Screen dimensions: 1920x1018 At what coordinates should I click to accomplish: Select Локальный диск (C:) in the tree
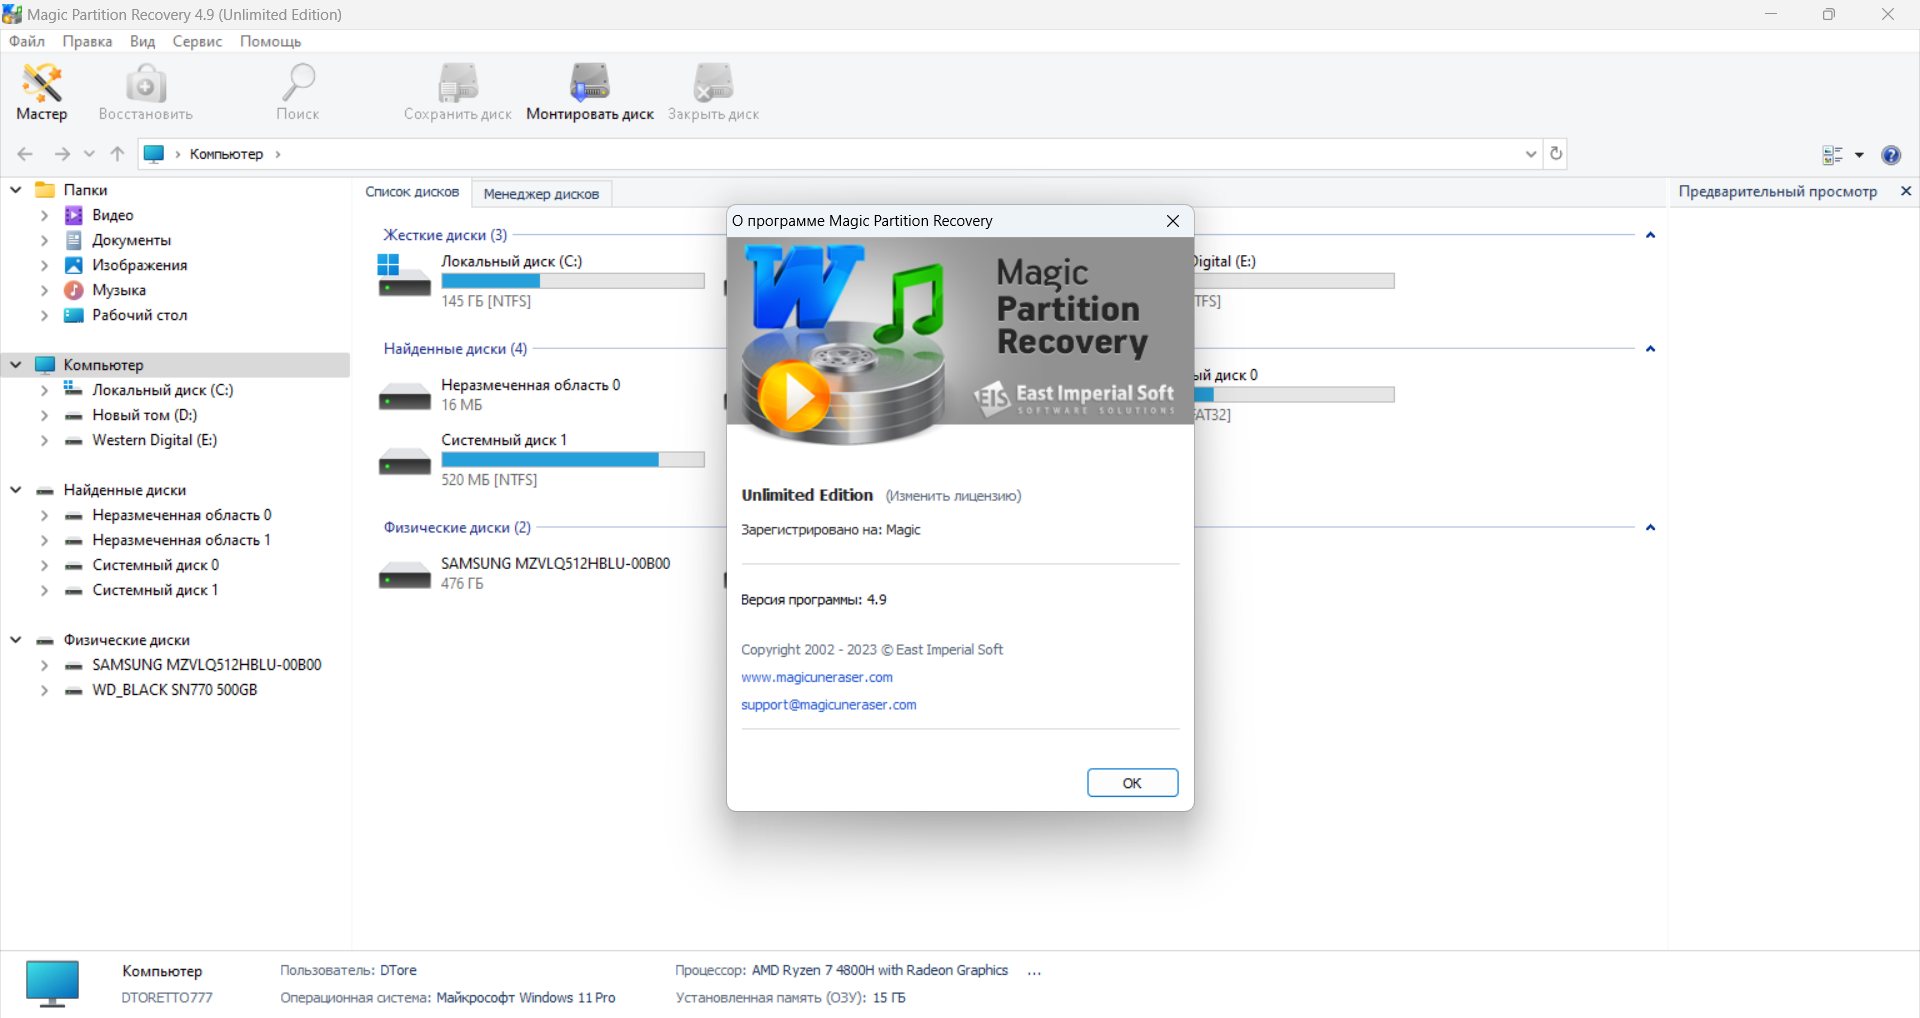click(162, 390)
